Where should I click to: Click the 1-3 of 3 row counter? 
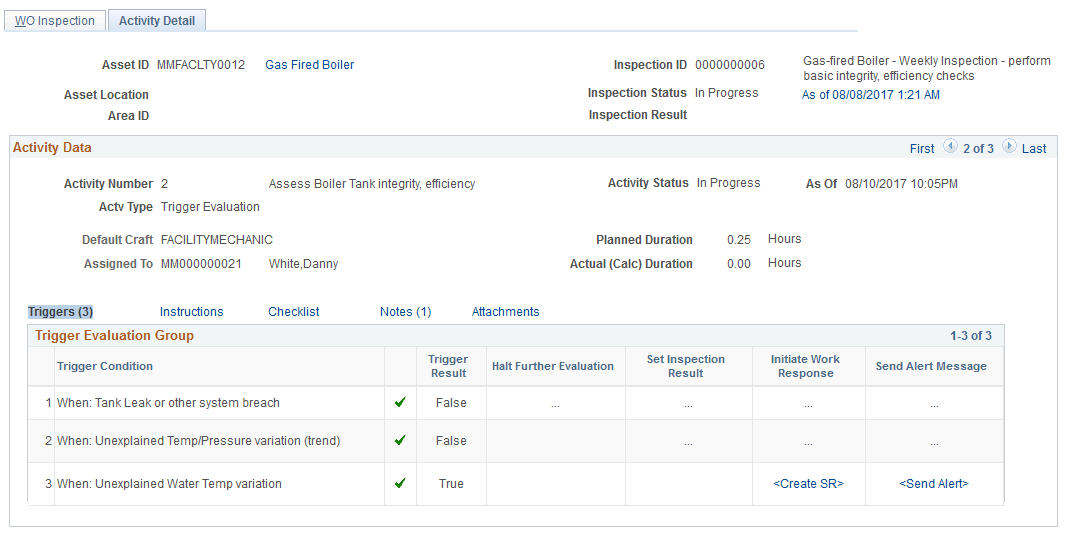pyautogui.click(x=971, y=336)
